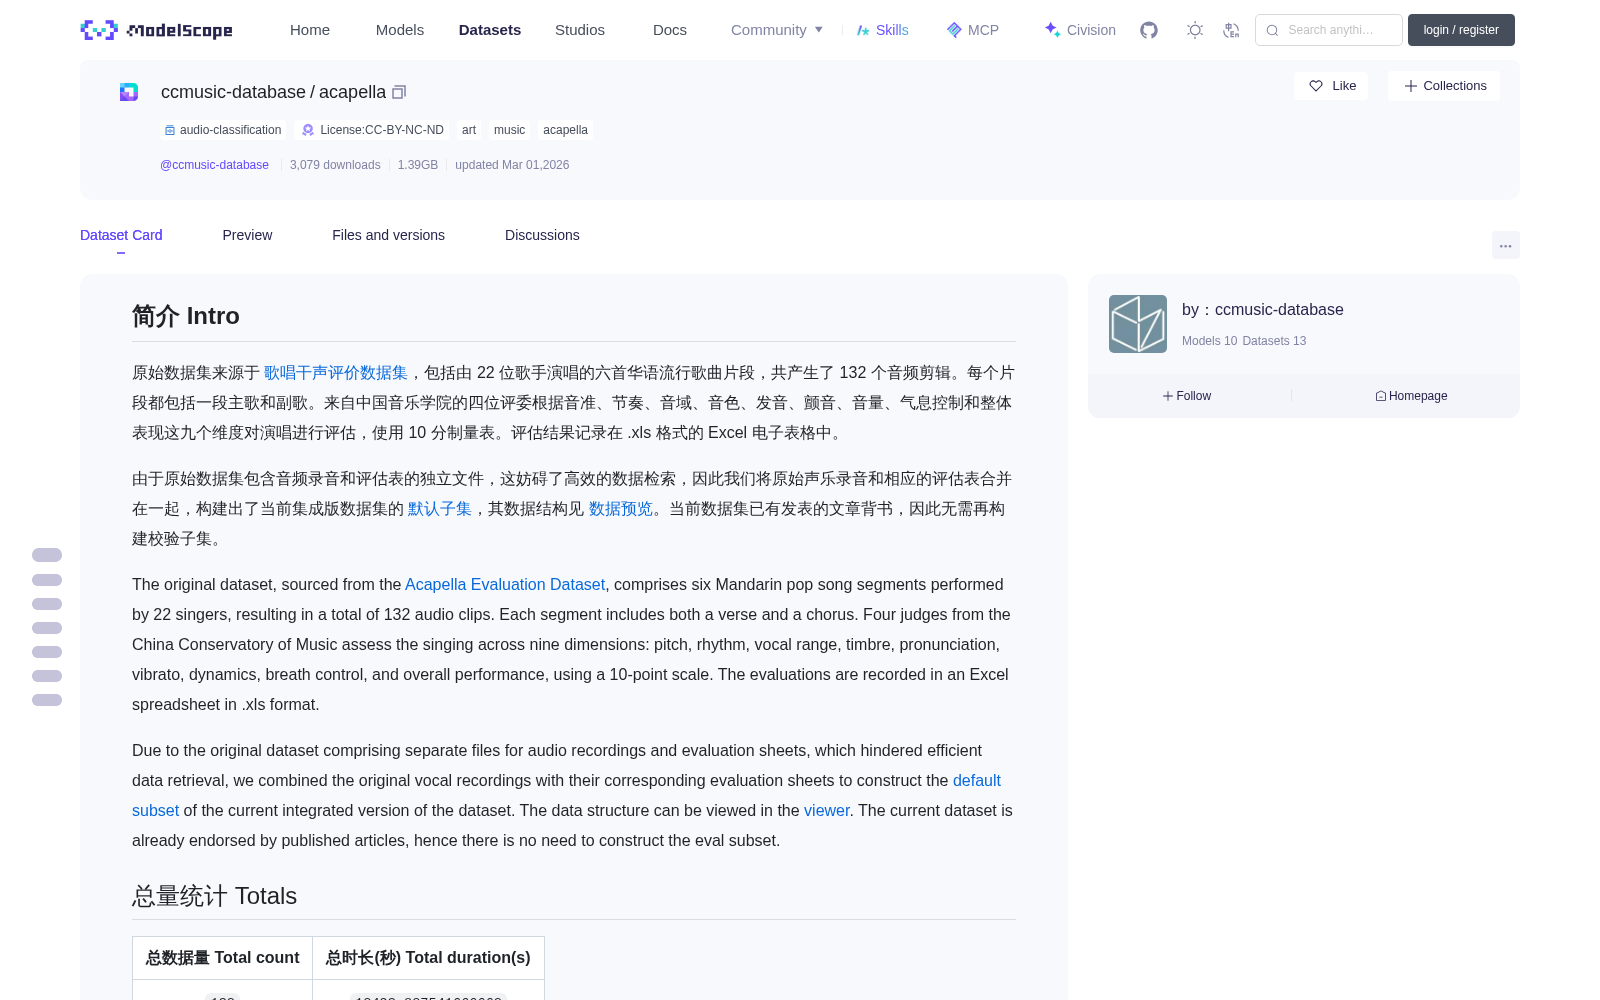Focus the Search anything field
This screenshot has height=1000, width=1600.
pyautogui.click(x=1329, y=30)
